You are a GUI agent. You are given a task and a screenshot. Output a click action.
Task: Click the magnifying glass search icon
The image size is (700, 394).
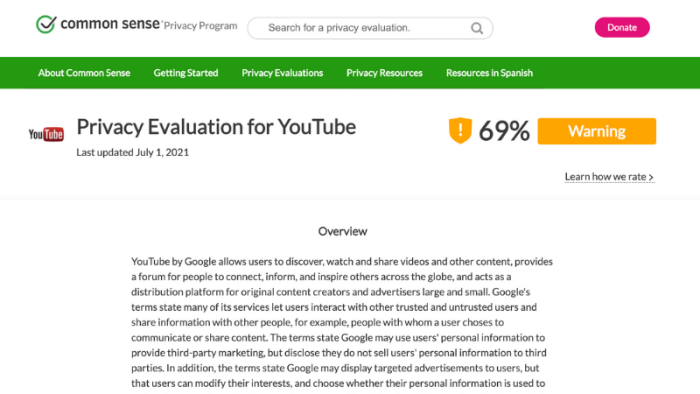click(x=477, y=29)
